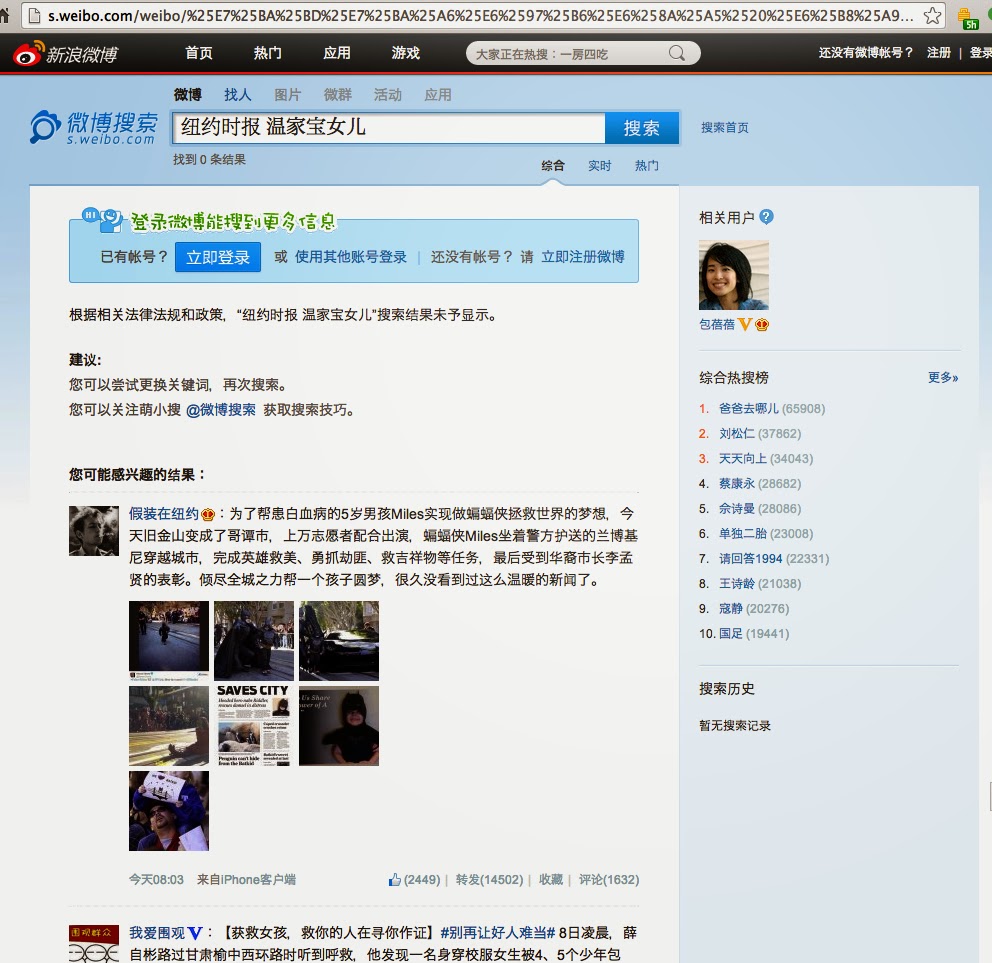
Task: Open hot search 爸爸去哪儿
Action: point(749,409)
